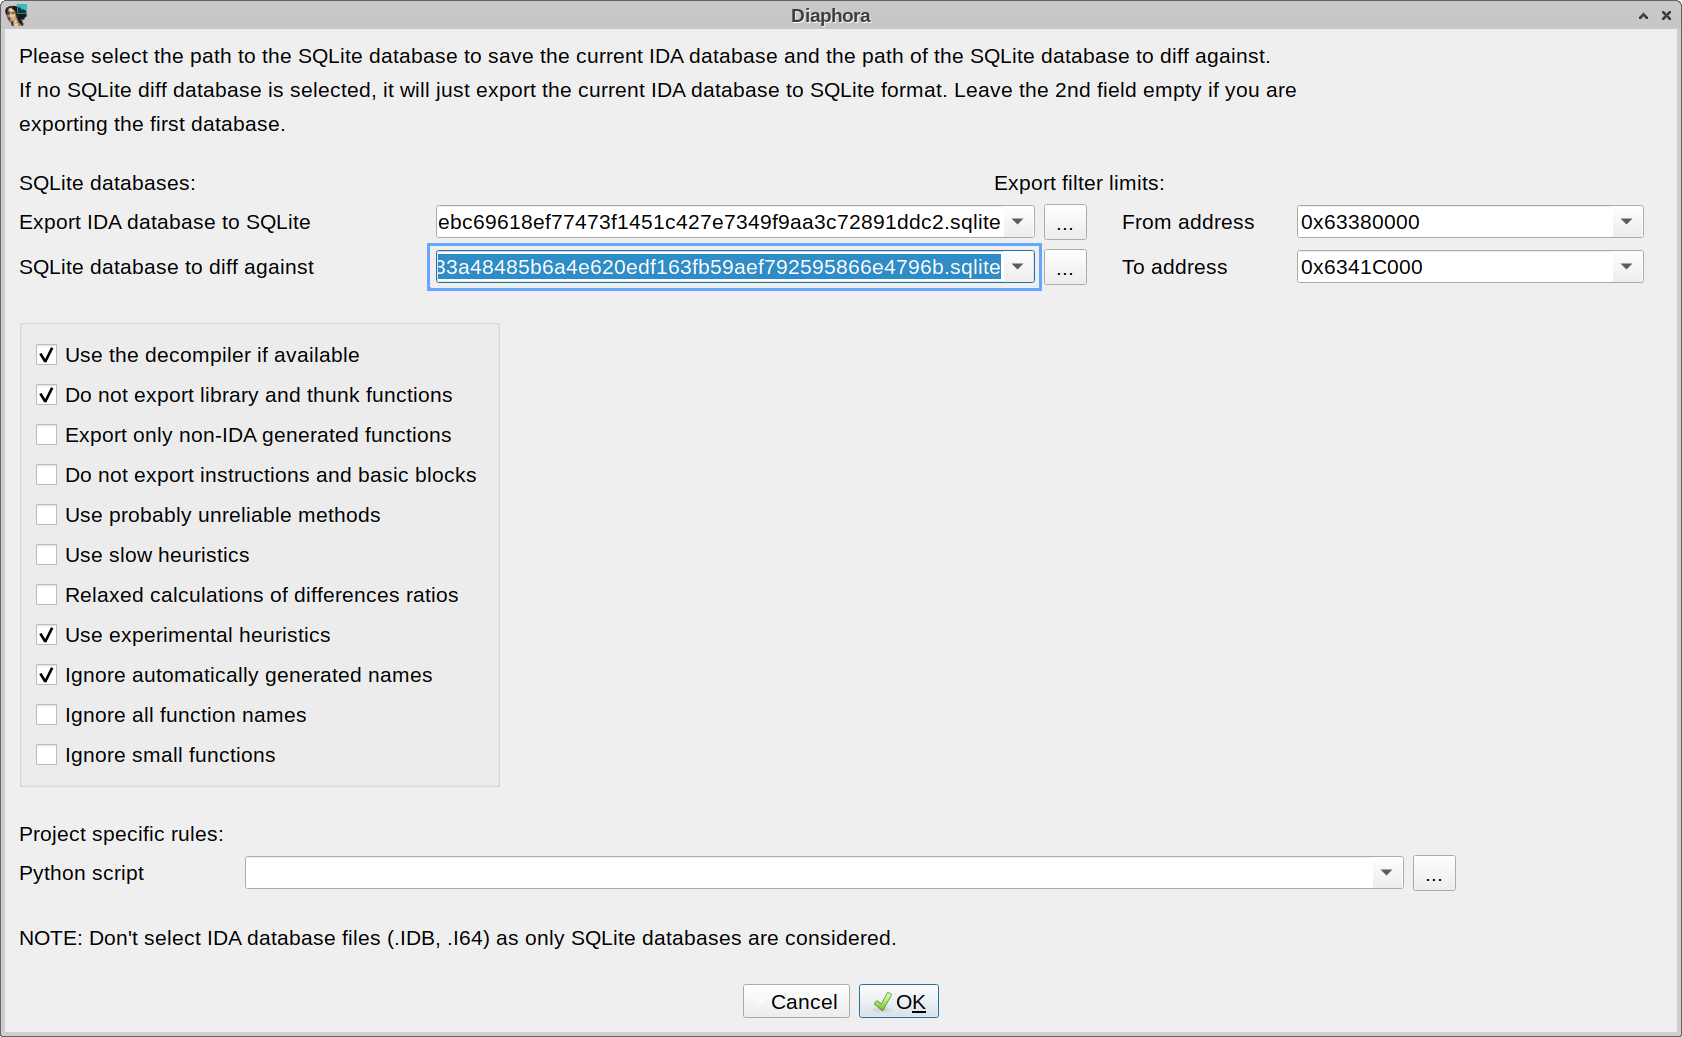Browse for the export SQLite database file
The image size is (1682, 1037).
coord(1064,222)
